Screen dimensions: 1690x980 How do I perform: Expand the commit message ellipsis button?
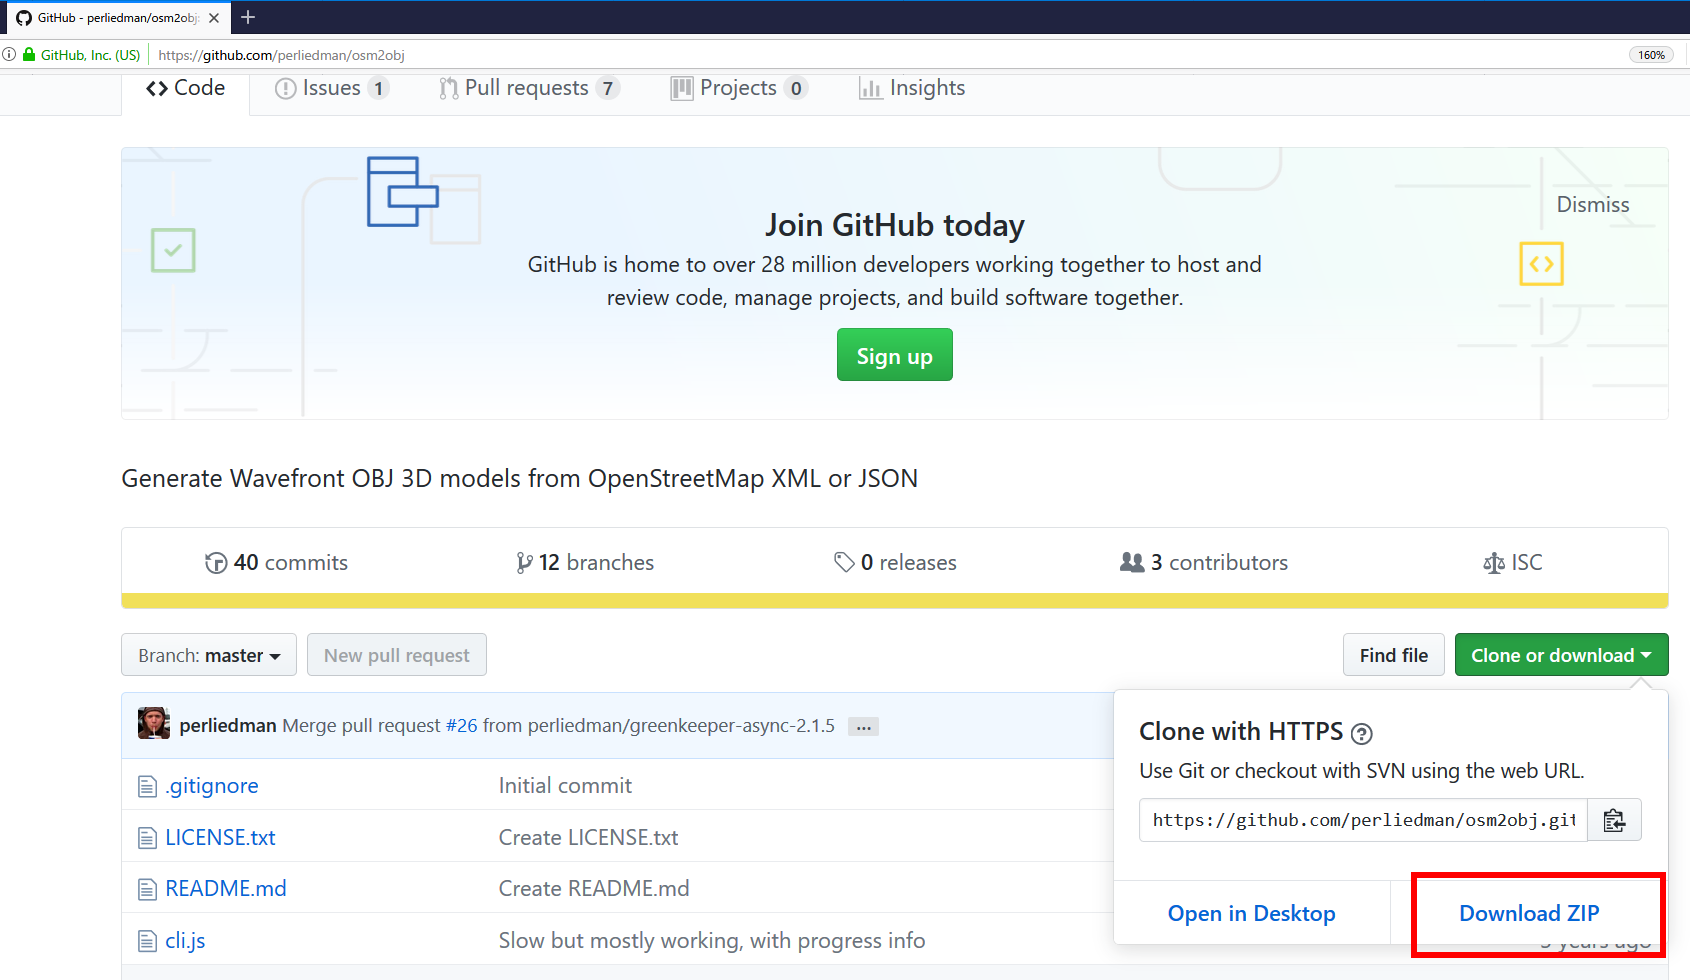point(863,727)
